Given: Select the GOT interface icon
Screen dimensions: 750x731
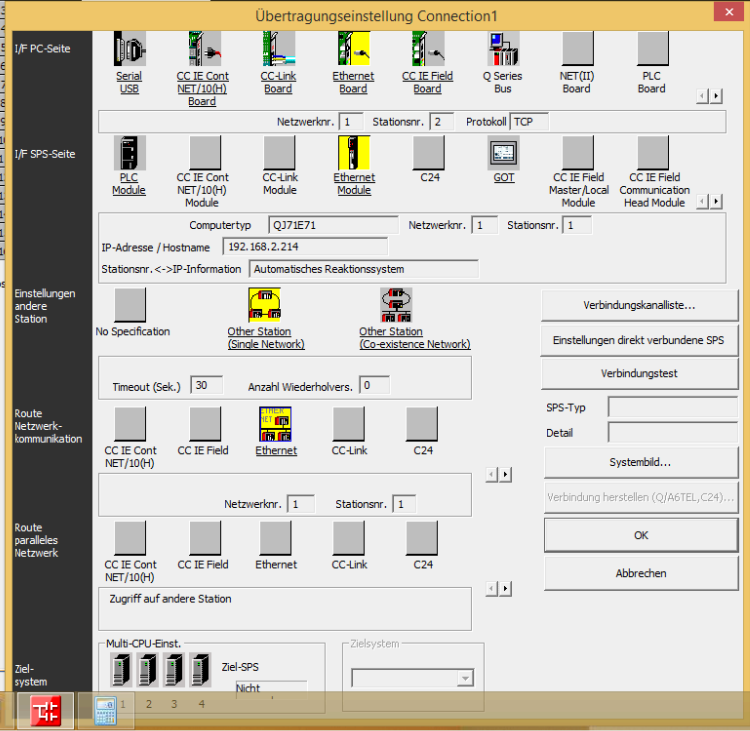Looking at the screenshot, I should pyautogui.click(x=503, y=152).
